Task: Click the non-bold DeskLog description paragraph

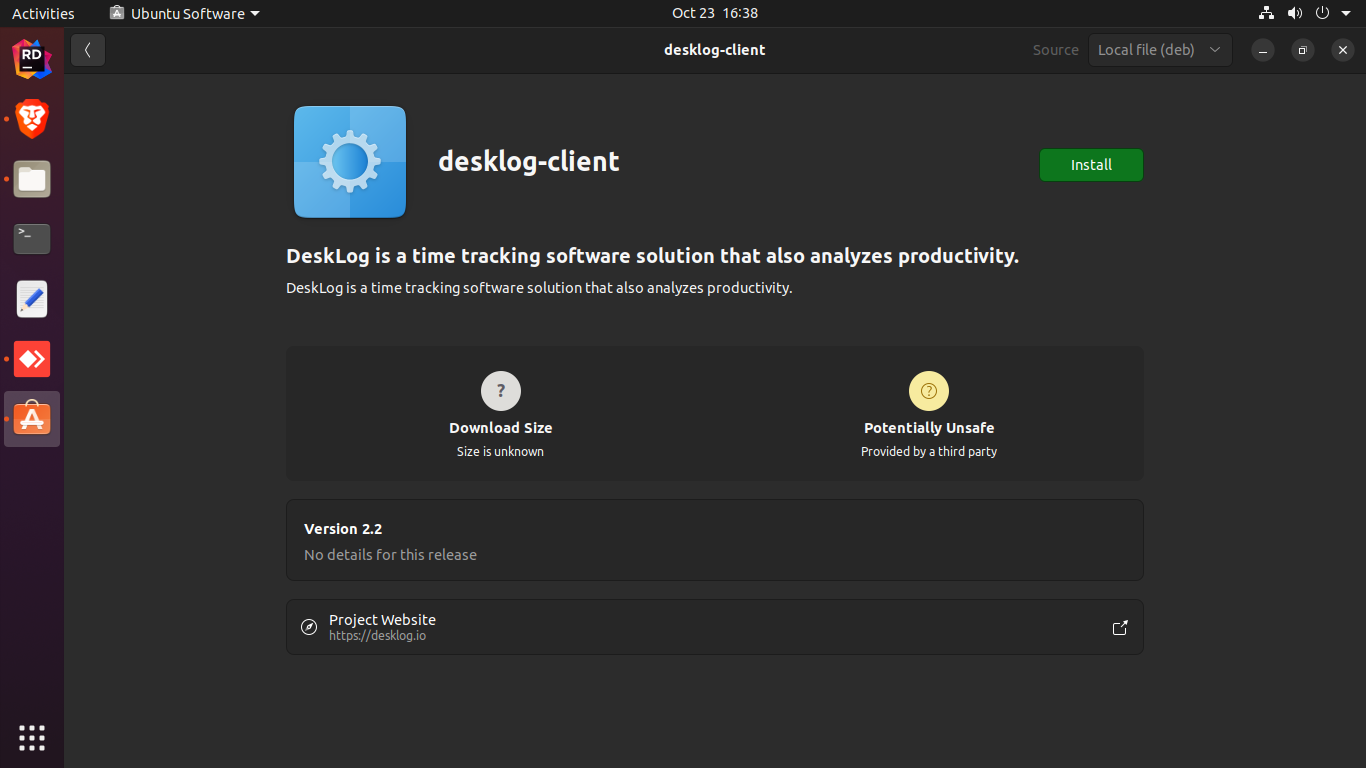Action: (539, 288)
